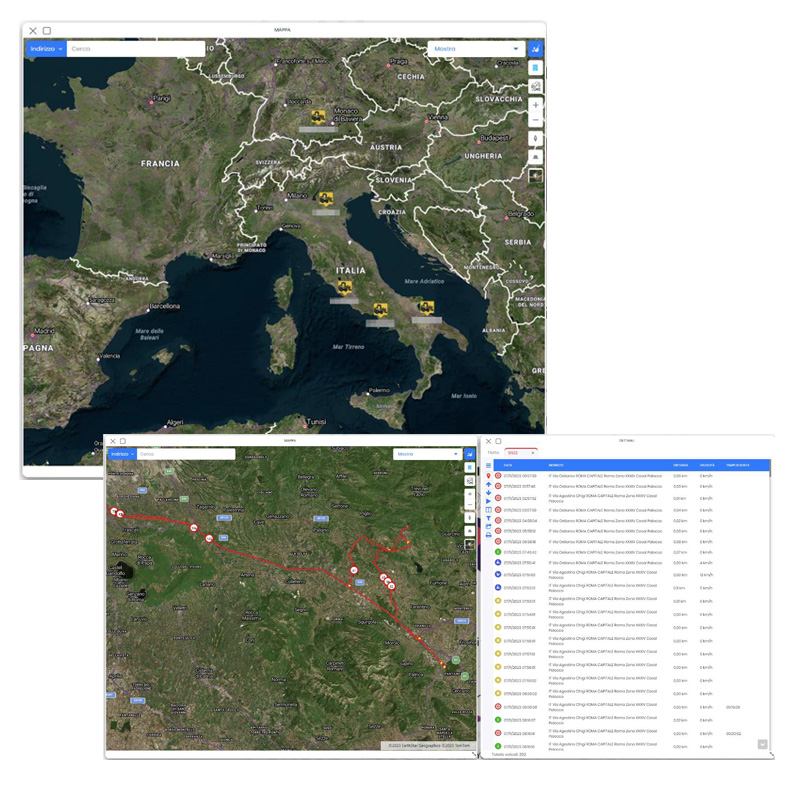The height and width of the screenshot is (800, 800).
Task: Click the filter funnel icon in the details panel
Action: click(x=488, y=518)
